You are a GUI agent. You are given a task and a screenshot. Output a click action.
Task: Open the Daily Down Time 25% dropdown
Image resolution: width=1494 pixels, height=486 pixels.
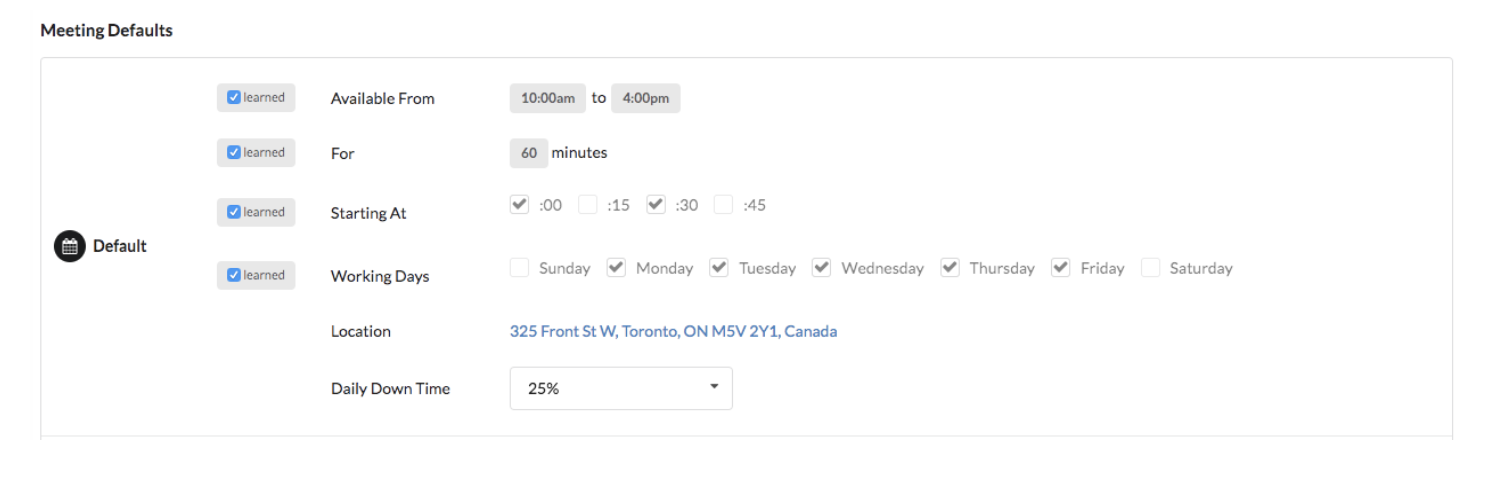621,388
